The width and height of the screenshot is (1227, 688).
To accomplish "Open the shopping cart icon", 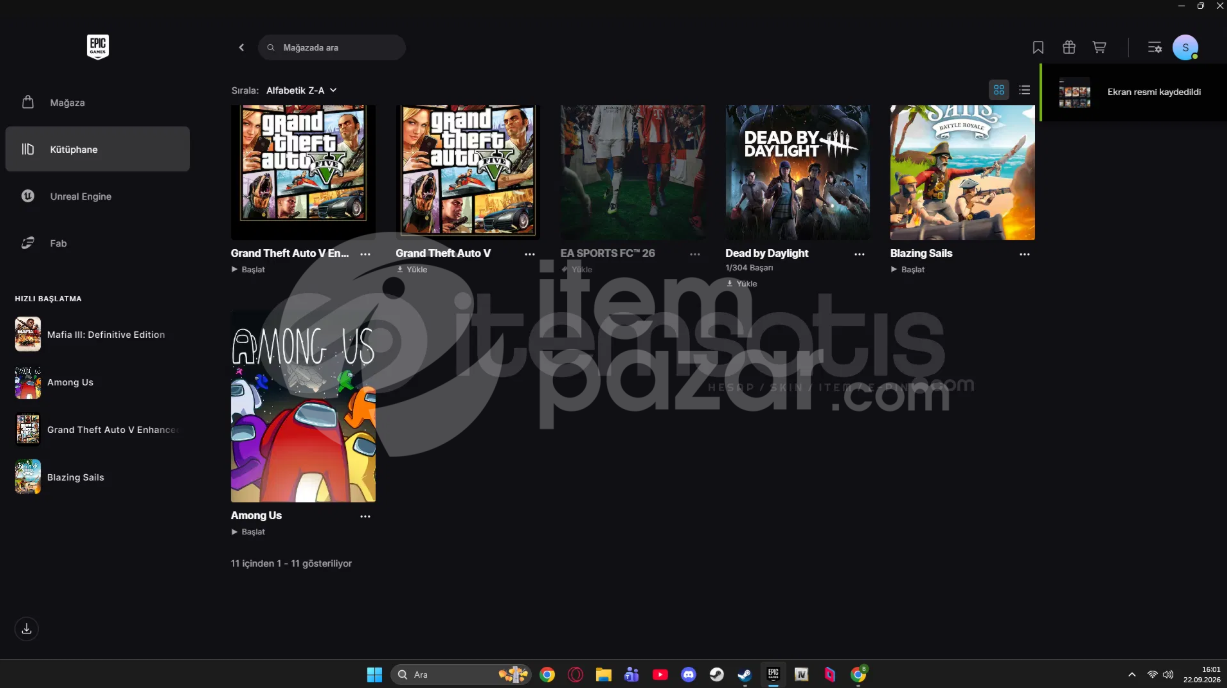I will [1099, 47].
